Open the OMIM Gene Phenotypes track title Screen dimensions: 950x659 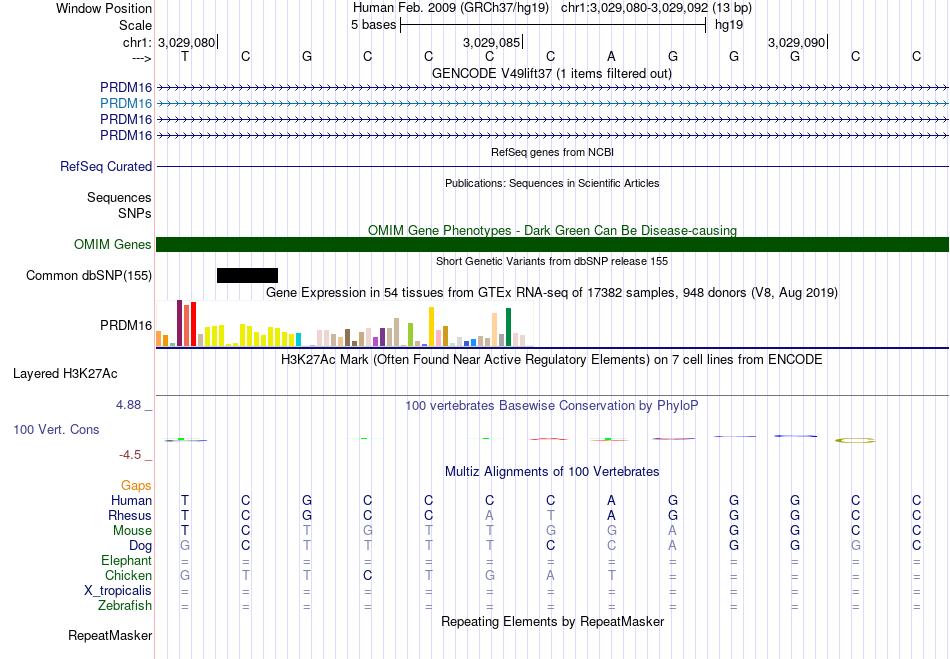coord(552,230)
